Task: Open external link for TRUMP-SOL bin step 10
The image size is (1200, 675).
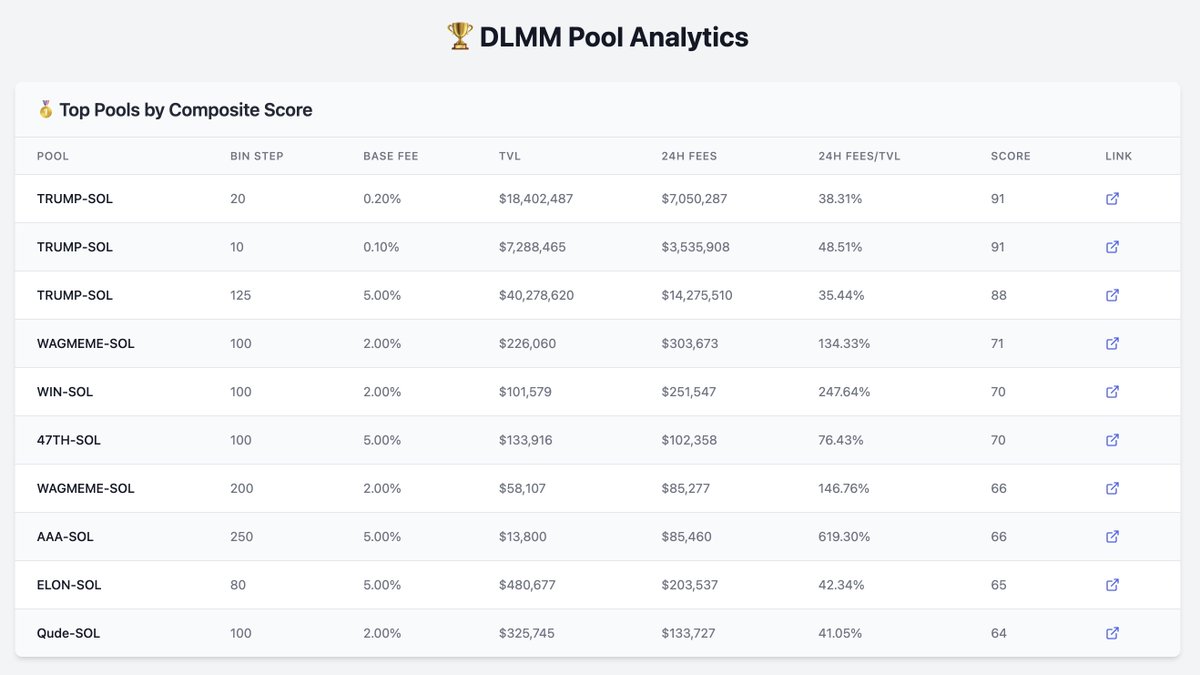Action: click(1112, 247)
